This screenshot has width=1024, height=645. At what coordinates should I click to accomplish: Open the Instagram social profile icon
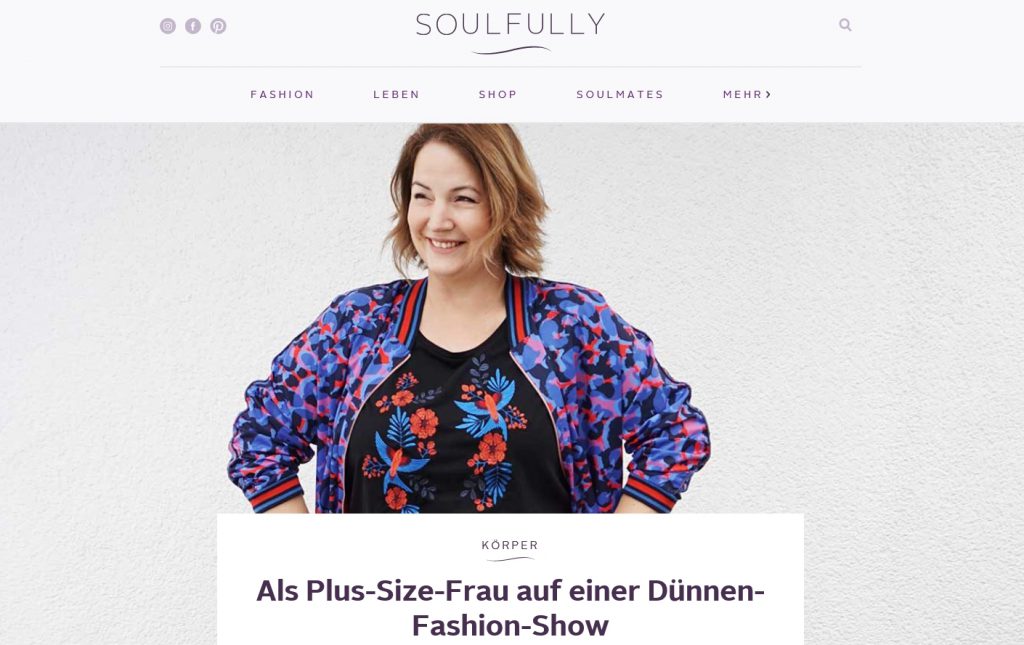[x=168, y=26]
